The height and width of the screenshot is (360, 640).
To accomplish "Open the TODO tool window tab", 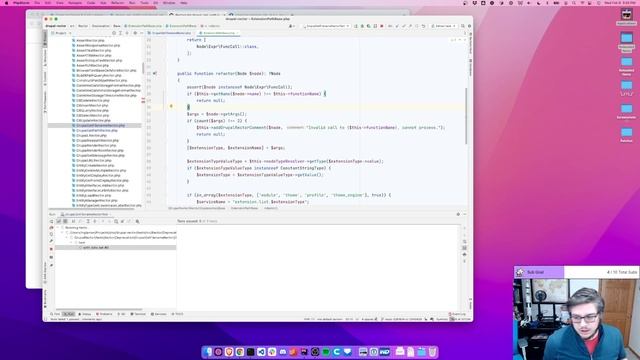I will click(x=178, y=314).
